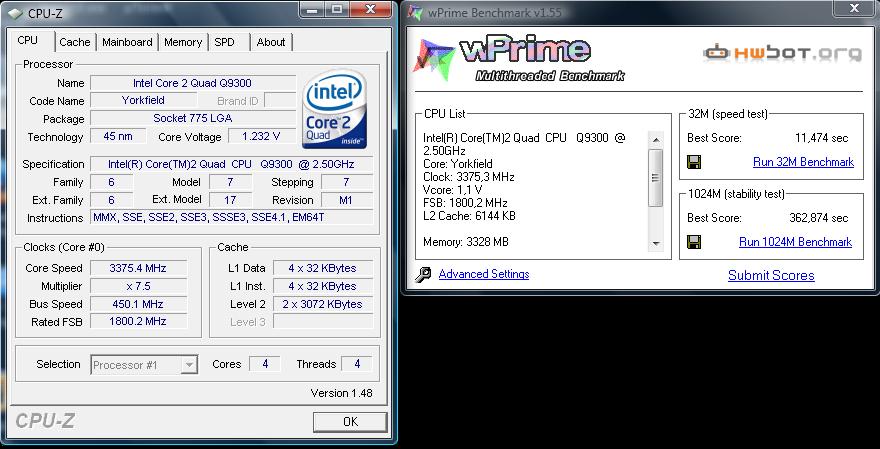Go to the SPD tab
This screenshot has width=880, height=449.
224,42
